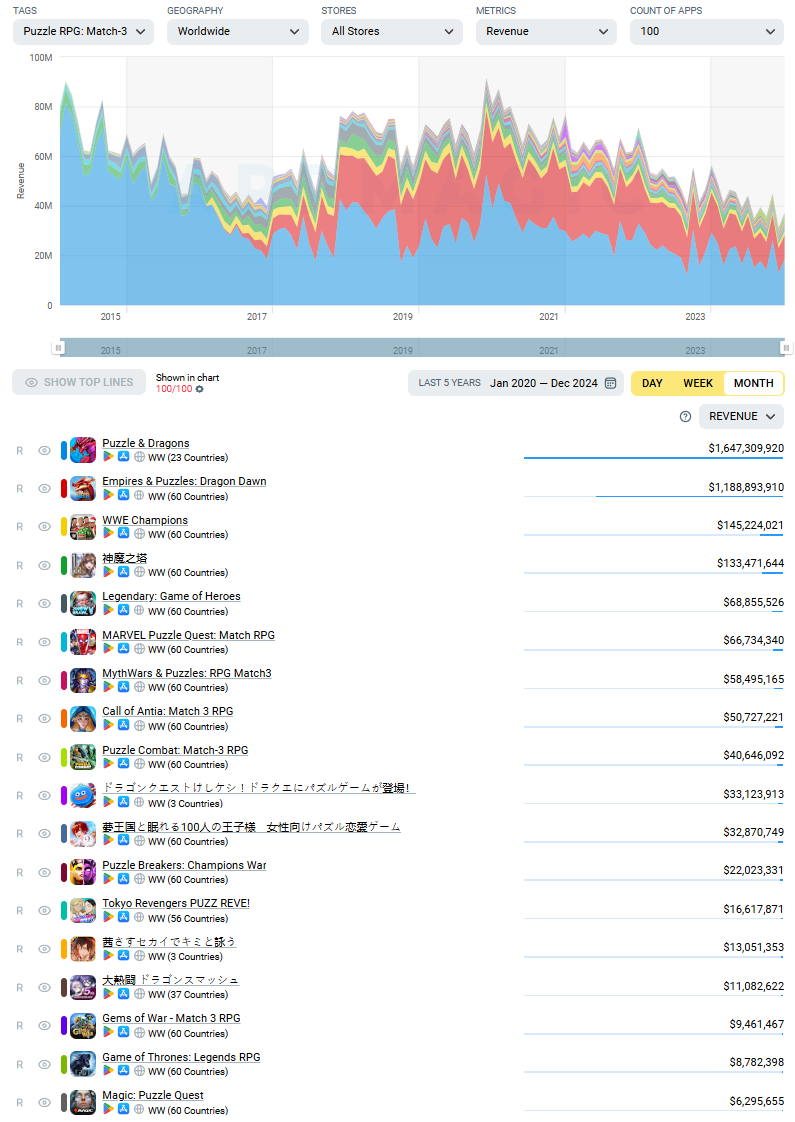Open the Empires & Puzzles app icon
Viewport: 795px width, 1122px height.
point(82,489)
